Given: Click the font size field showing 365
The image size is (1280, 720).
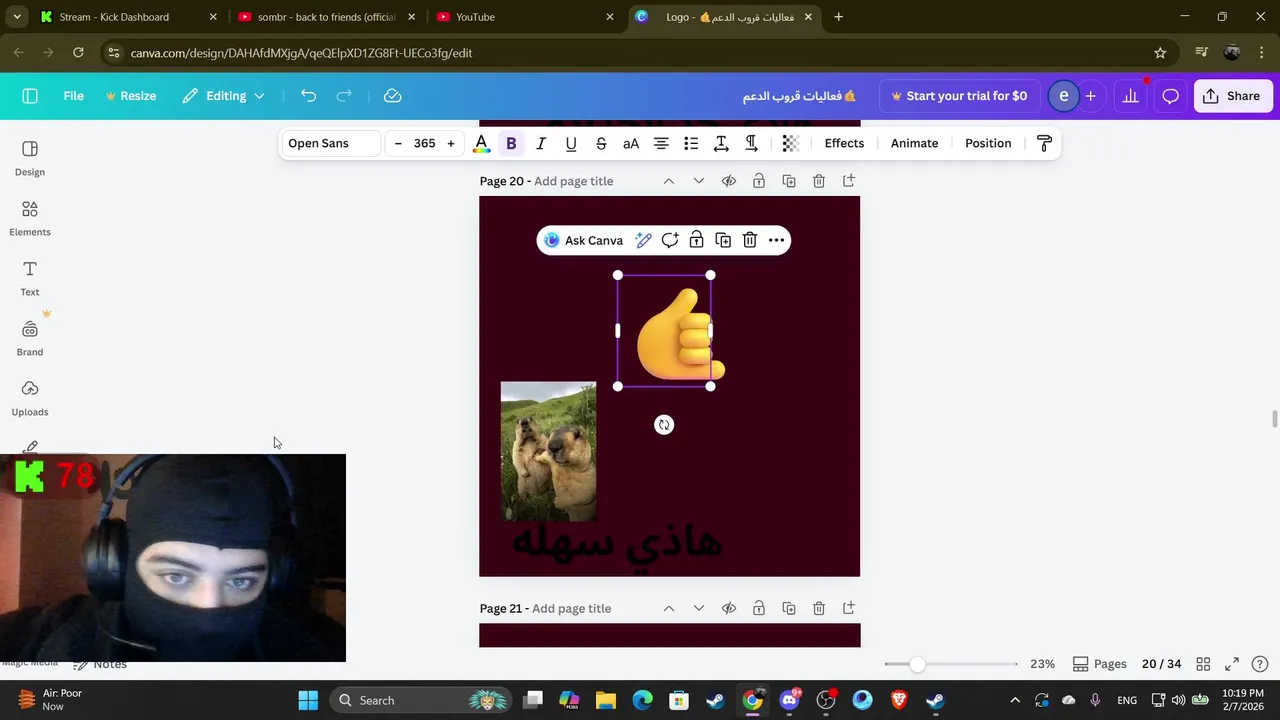Looking at the screenshot, I should pos(424,143).
